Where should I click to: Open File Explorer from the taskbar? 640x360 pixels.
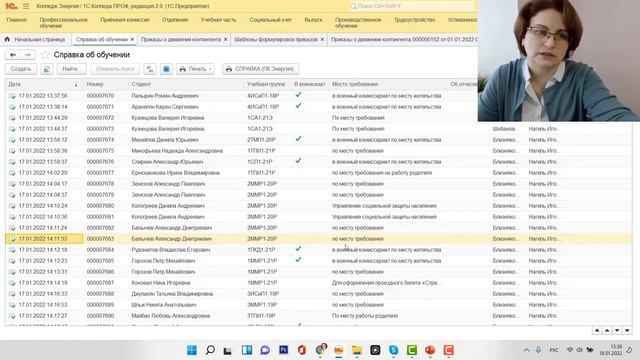pos(357,350)
